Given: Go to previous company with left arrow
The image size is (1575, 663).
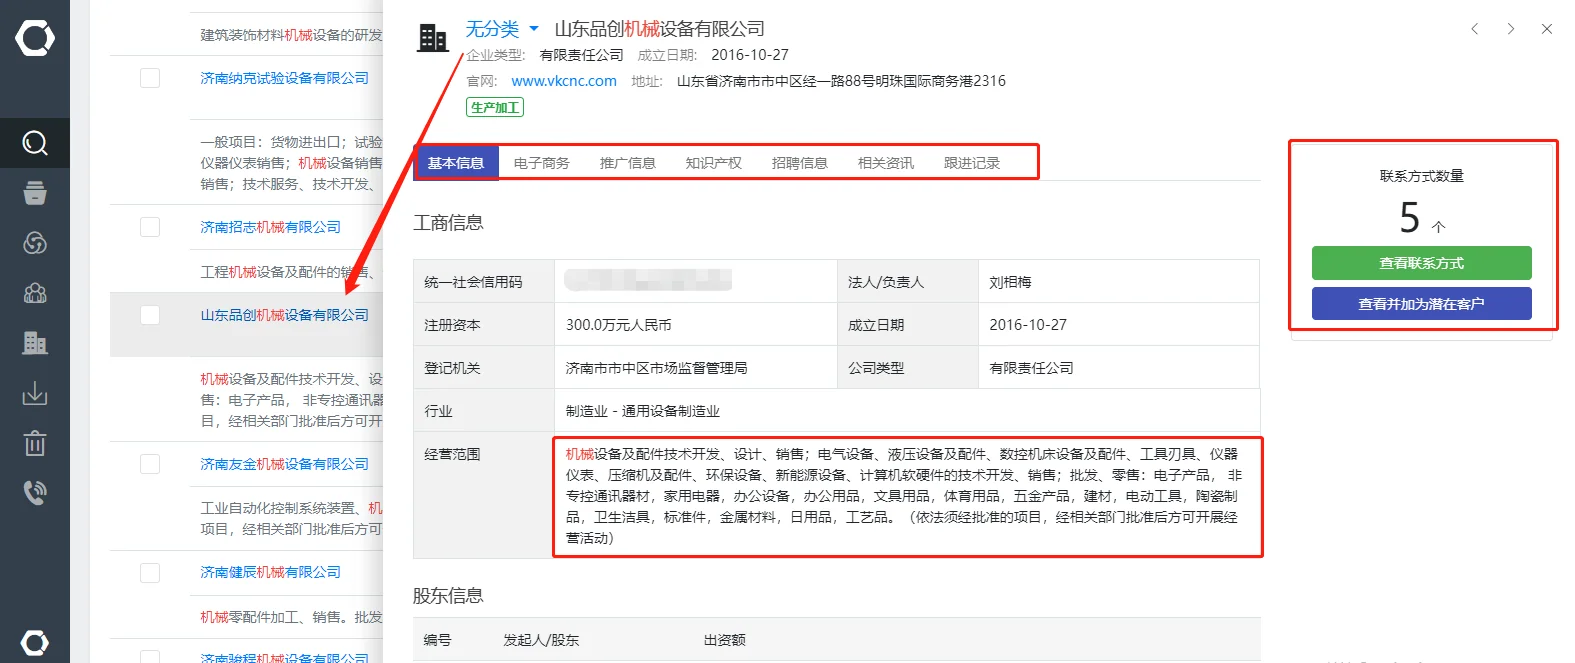Looking at the screenshot, I should (1474, 29).
